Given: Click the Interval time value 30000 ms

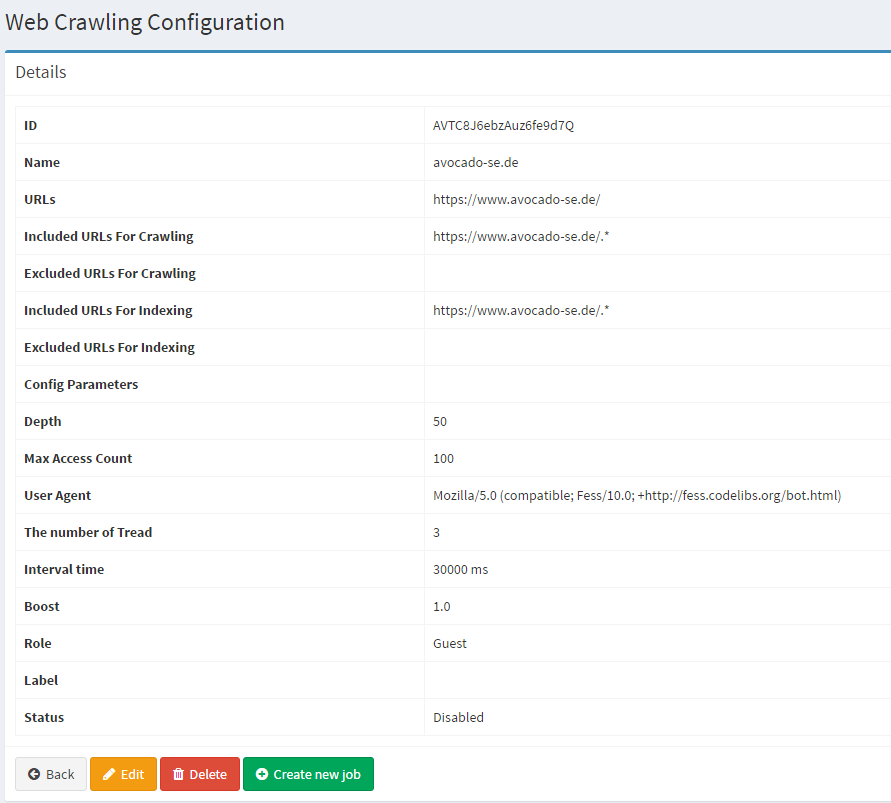Looking at the screenshot, I should tap(459, 569).
